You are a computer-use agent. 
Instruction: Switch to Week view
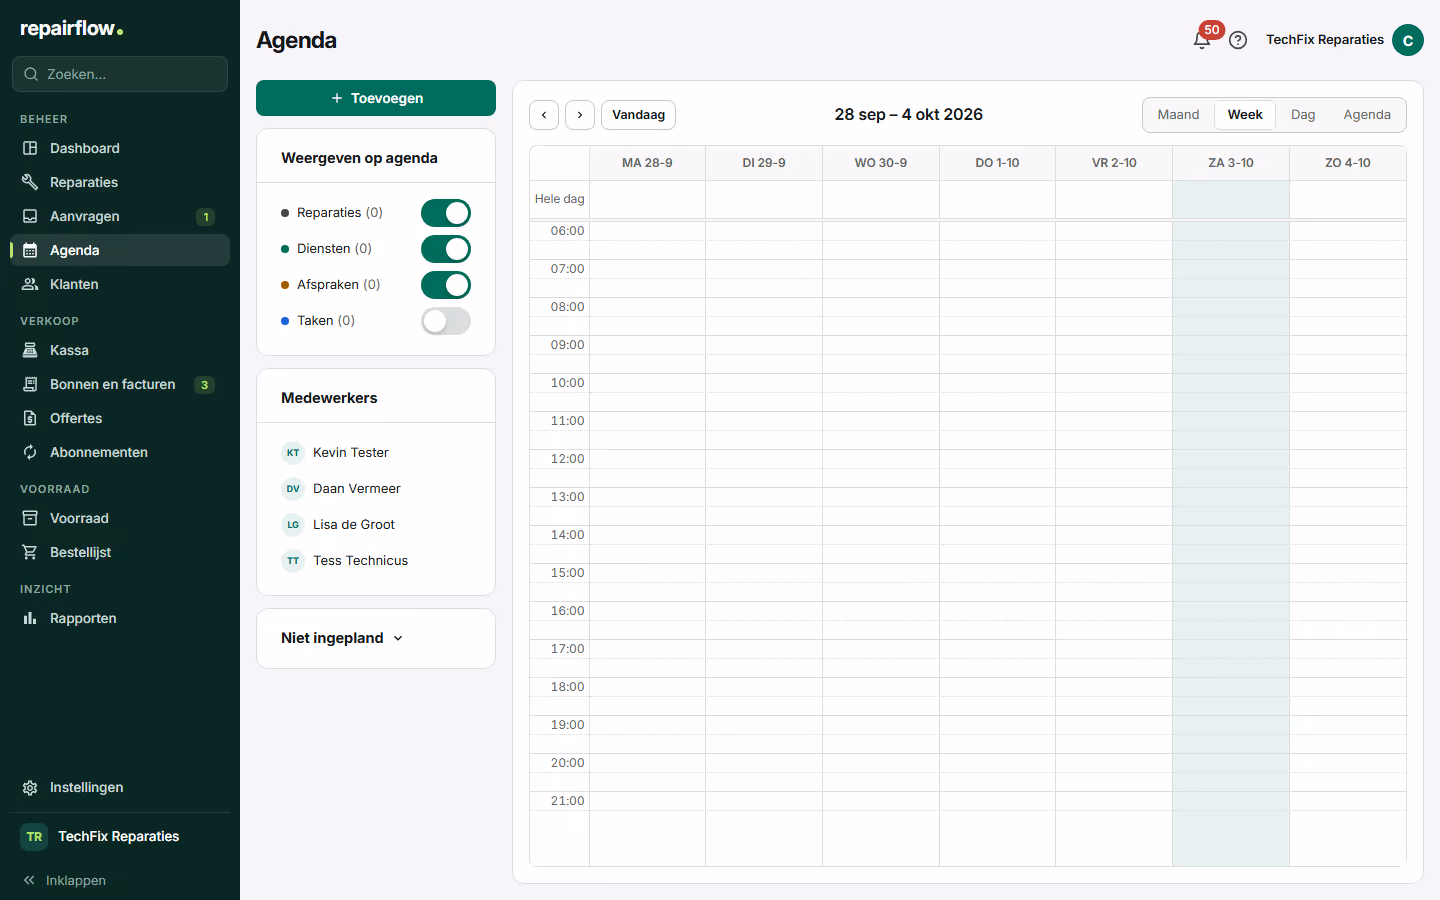[1245, 115]
